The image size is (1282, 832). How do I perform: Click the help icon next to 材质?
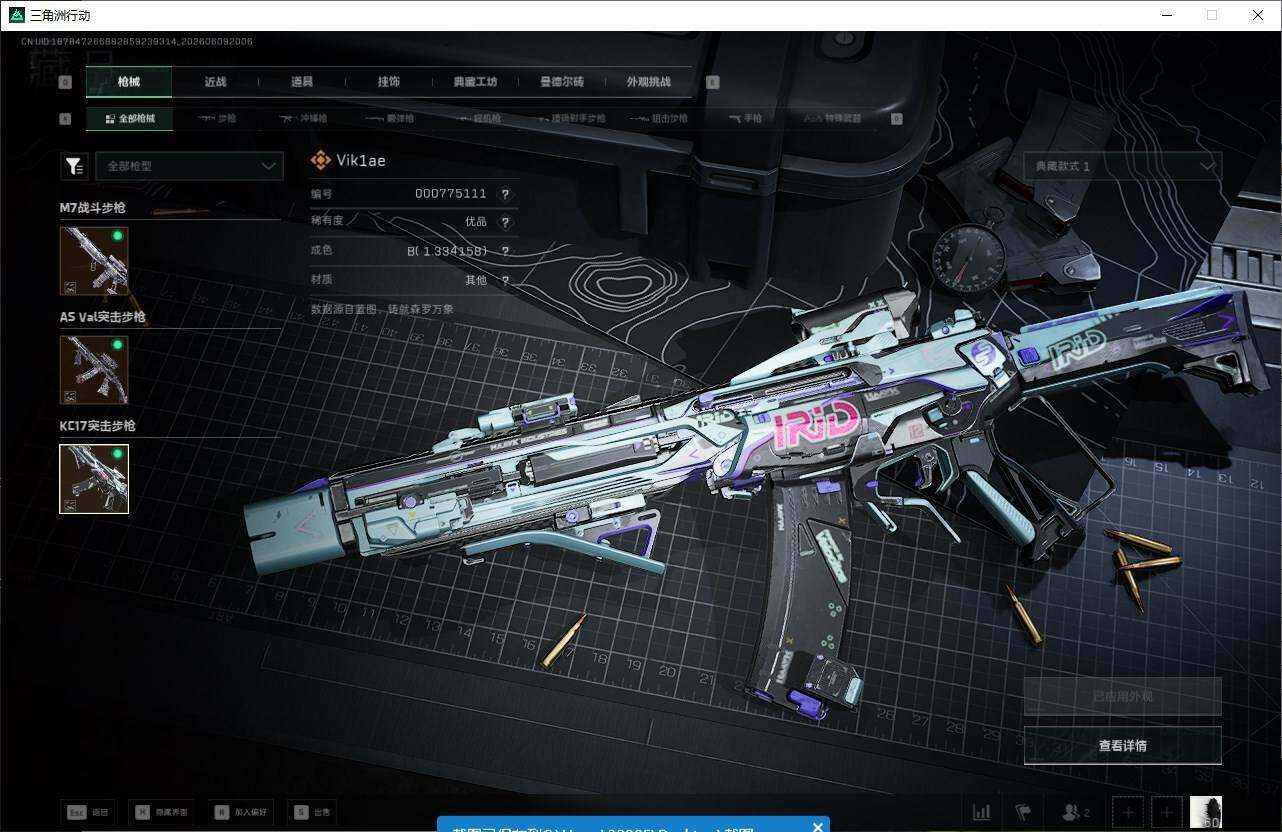coord(505,280)
